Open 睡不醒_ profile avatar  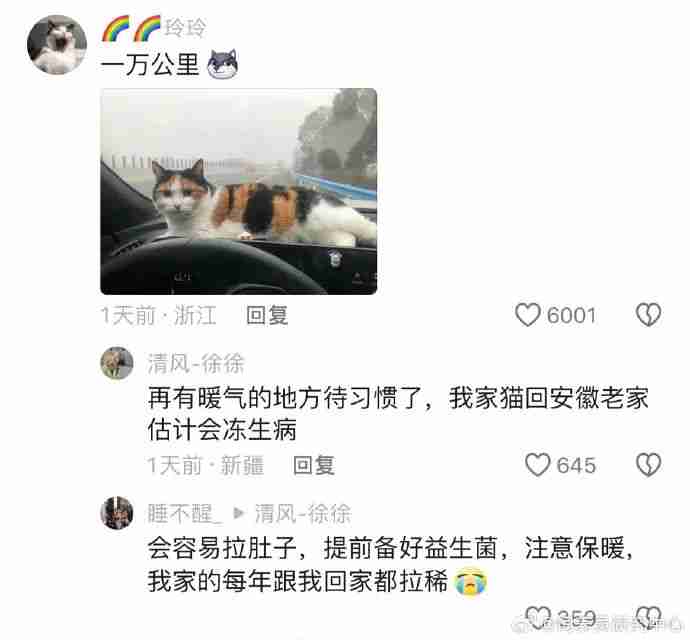click(x=117, y=513)
